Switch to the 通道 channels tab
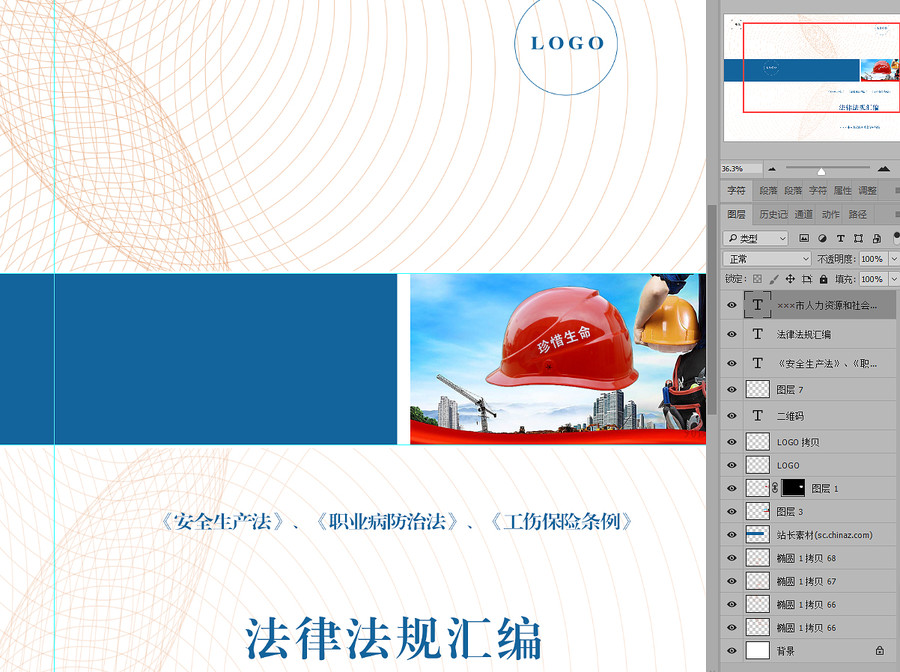900x672 pixels. pos(804,214)
